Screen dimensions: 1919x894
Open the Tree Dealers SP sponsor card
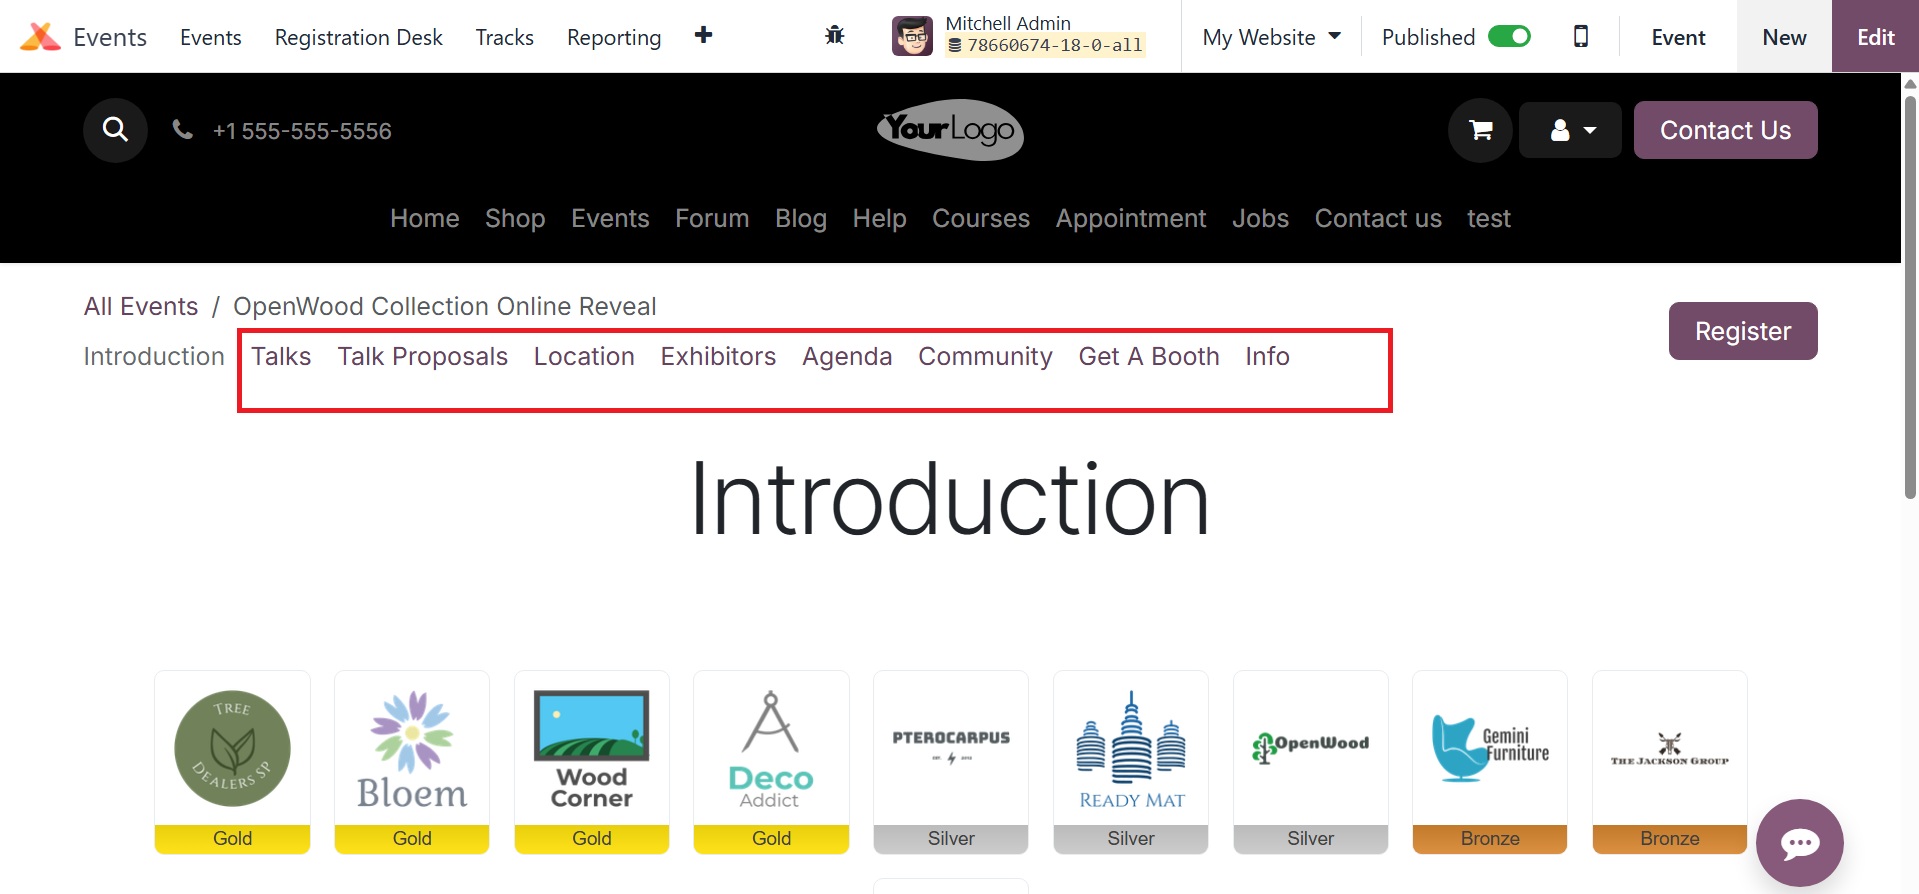pos(232,762)
